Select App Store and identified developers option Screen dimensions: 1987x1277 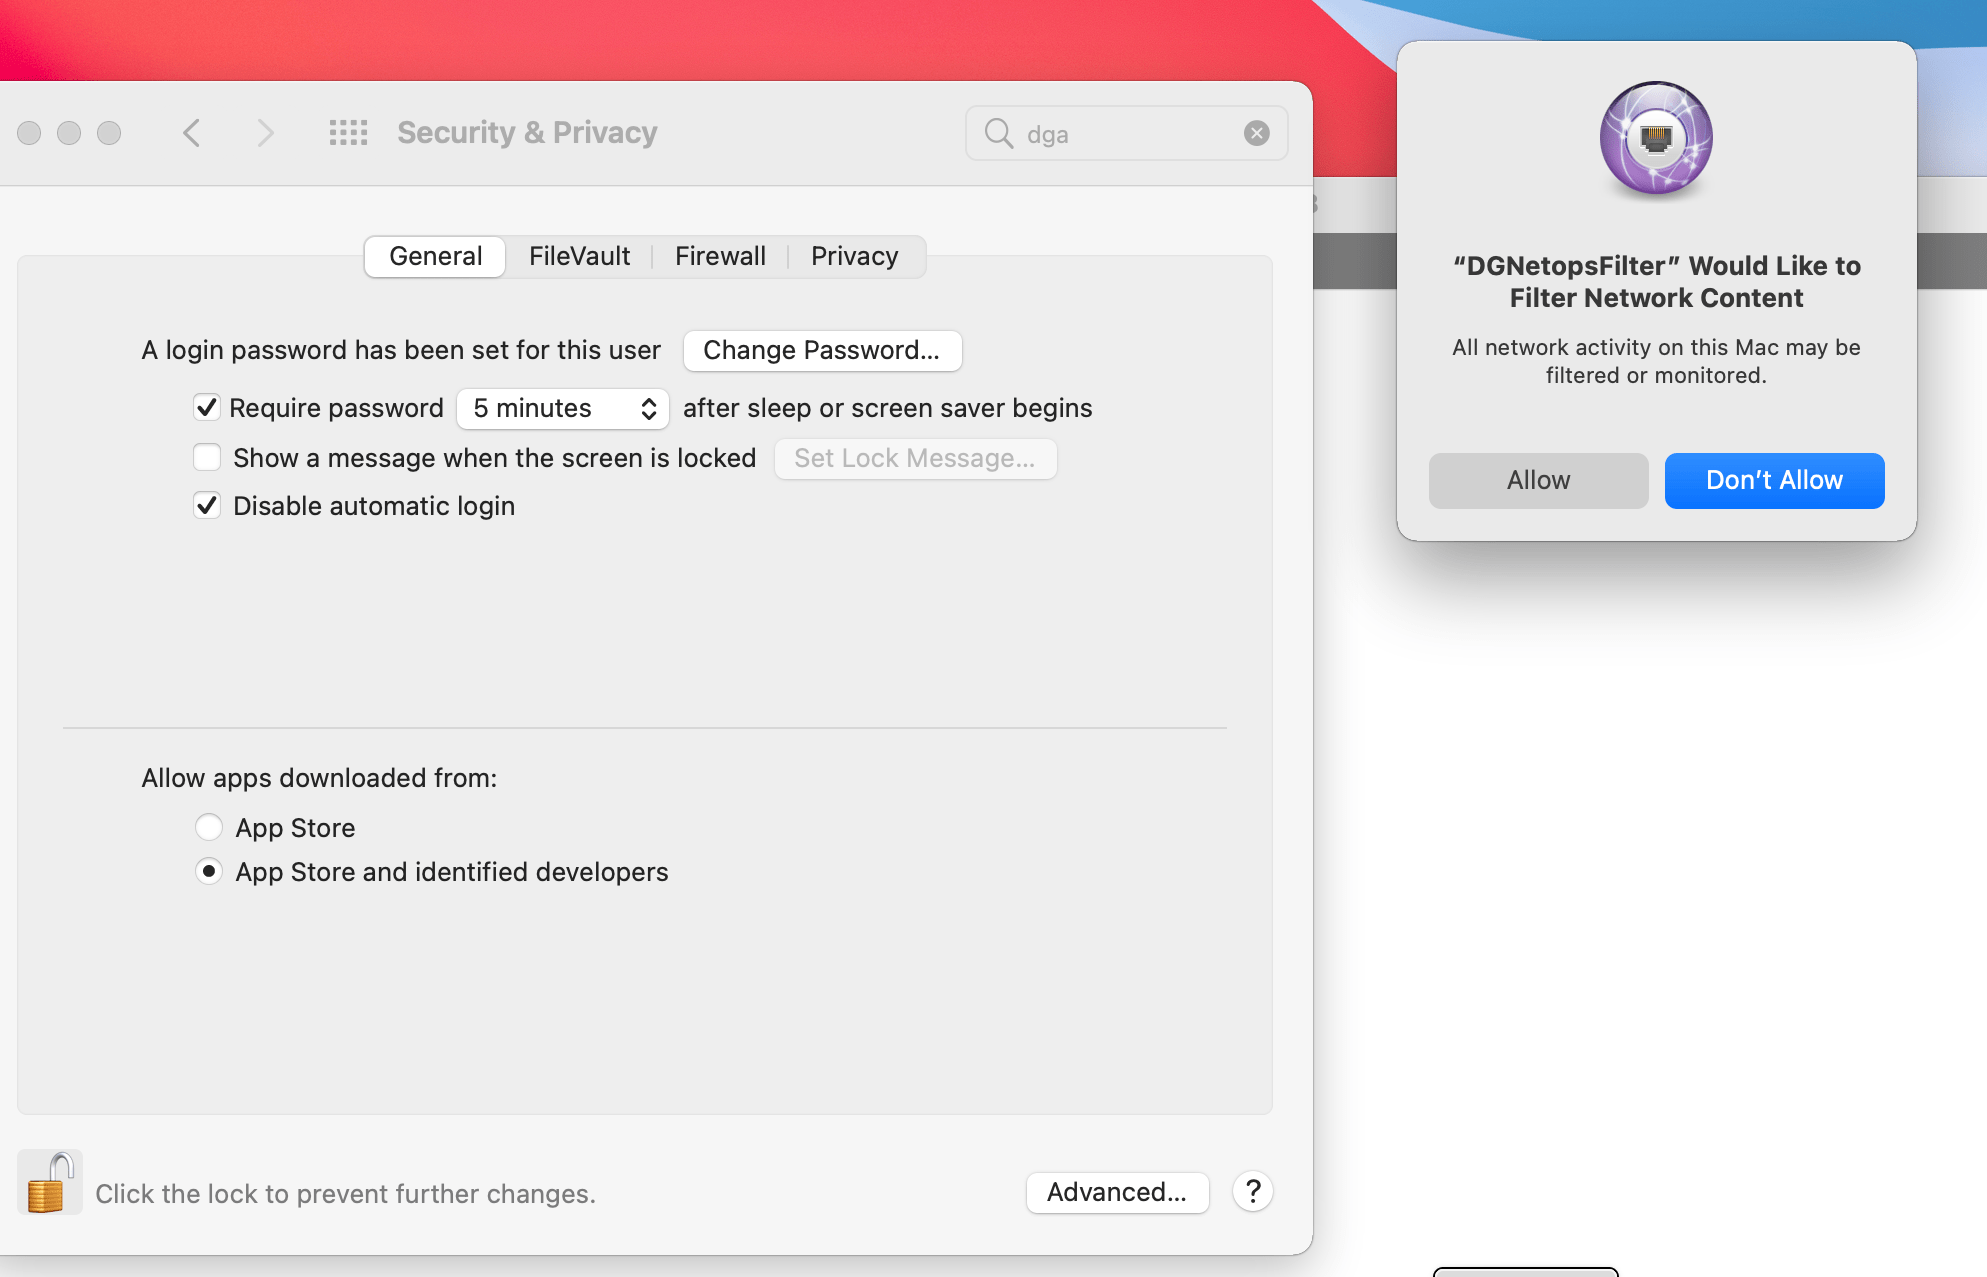(x=208, y=872)
